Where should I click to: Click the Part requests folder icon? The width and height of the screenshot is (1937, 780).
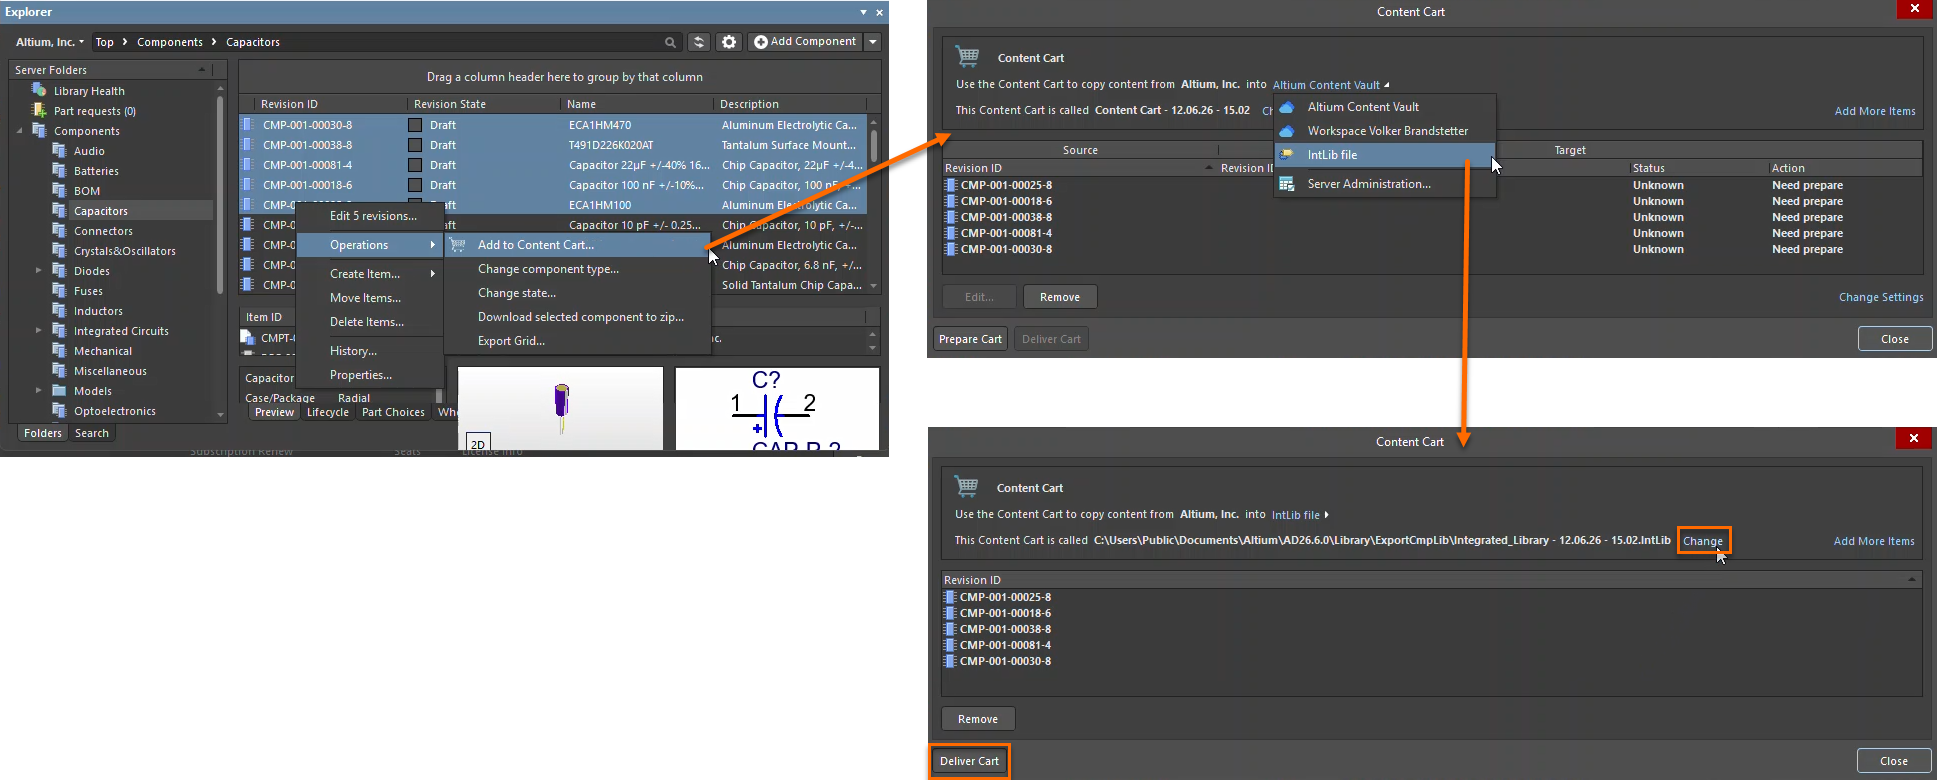(40, 110)
